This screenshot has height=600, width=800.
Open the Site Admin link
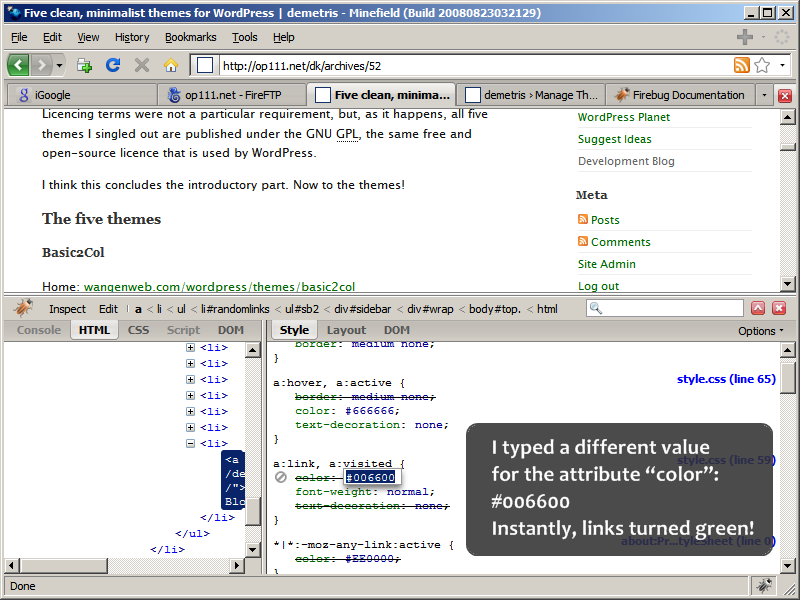[607, 264]
